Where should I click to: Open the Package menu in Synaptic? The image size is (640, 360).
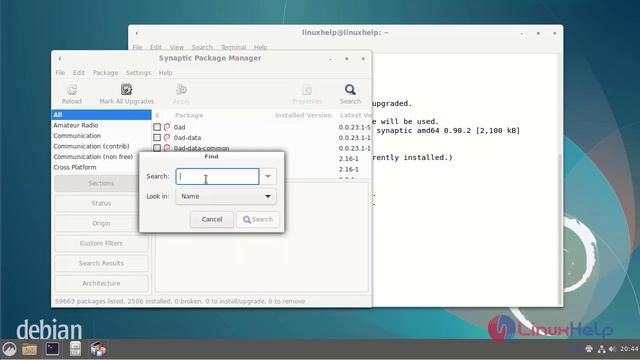coord(105,73)
